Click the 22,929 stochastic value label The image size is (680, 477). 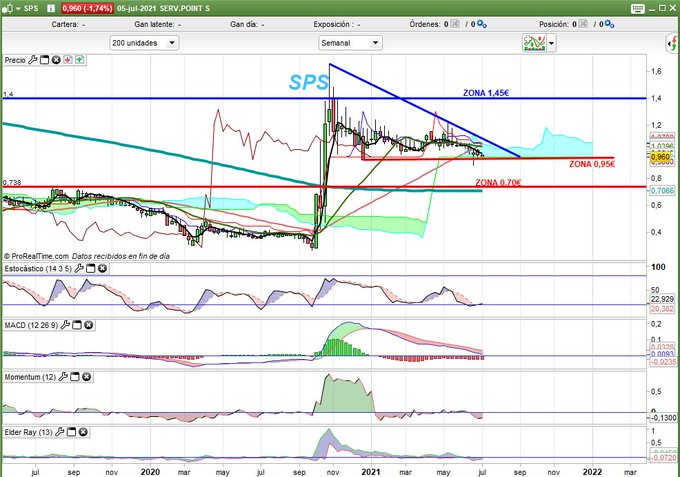coord(662,299)
